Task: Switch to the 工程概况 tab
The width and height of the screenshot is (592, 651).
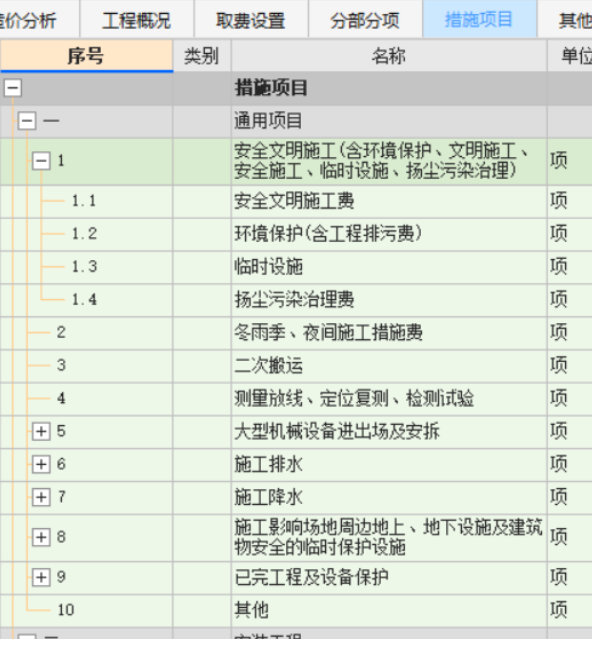Action: pyautogui.click(x=137, y=20)
